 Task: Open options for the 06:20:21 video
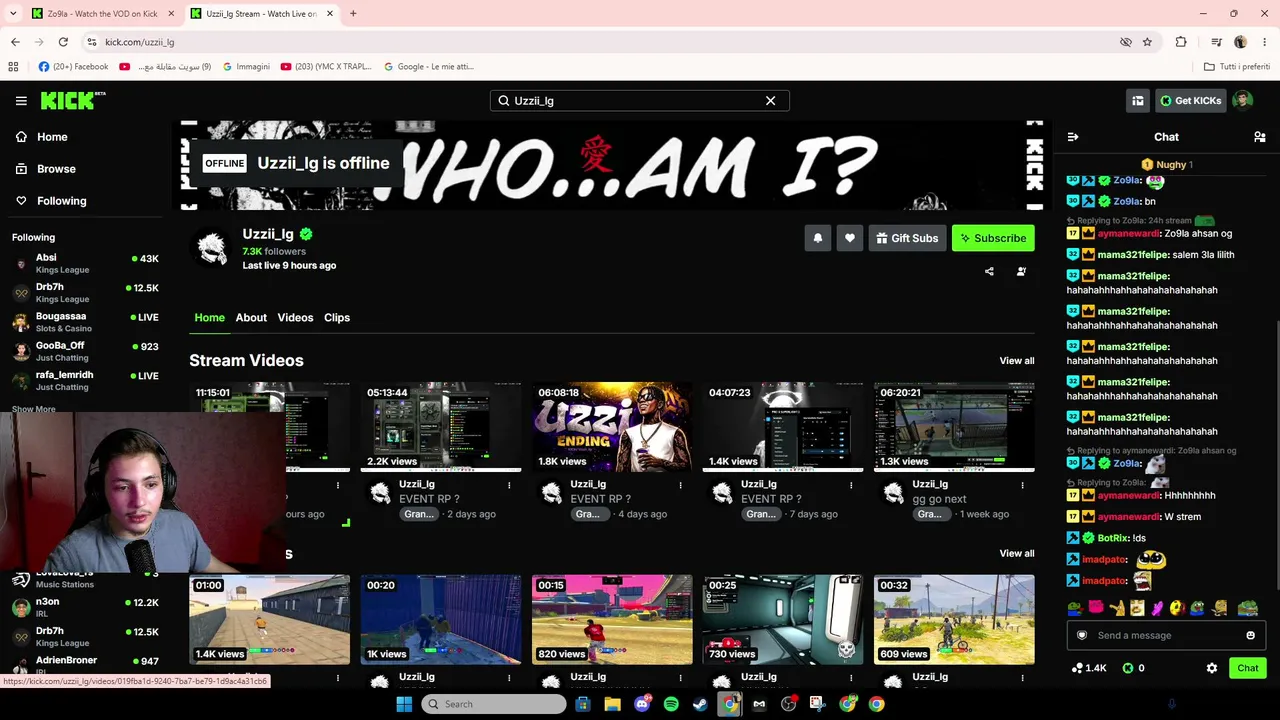pos(1022,486)
